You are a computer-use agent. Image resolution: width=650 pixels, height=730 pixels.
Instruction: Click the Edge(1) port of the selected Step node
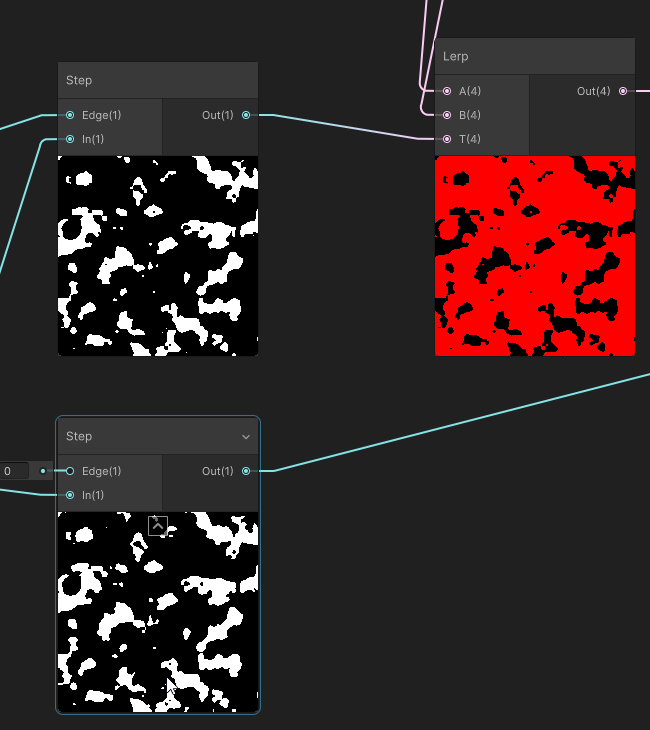(70, 471)
